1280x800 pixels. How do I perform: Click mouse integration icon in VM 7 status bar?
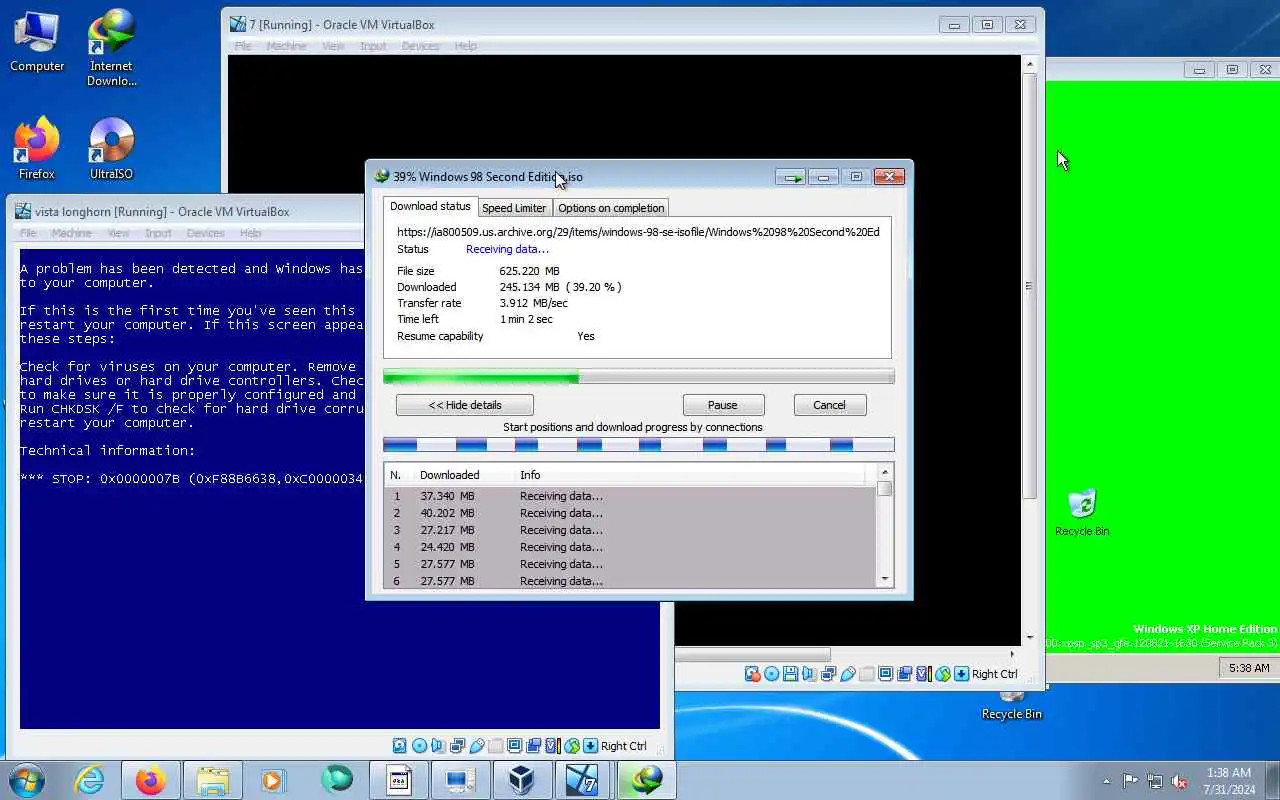tap(943, 674)
